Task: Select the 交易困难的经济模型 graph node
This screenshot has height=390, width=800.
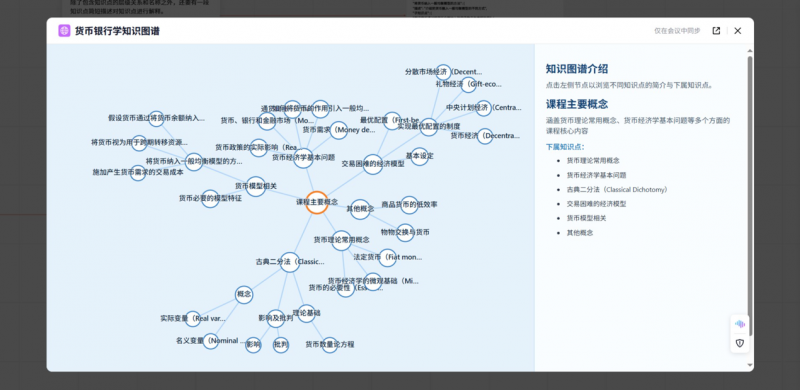Action: pos(372,164)
